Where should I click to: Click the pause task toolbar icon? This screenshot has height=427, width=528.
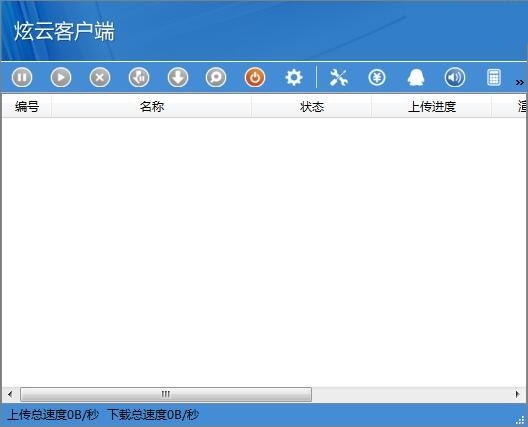[x=22, y=77]
